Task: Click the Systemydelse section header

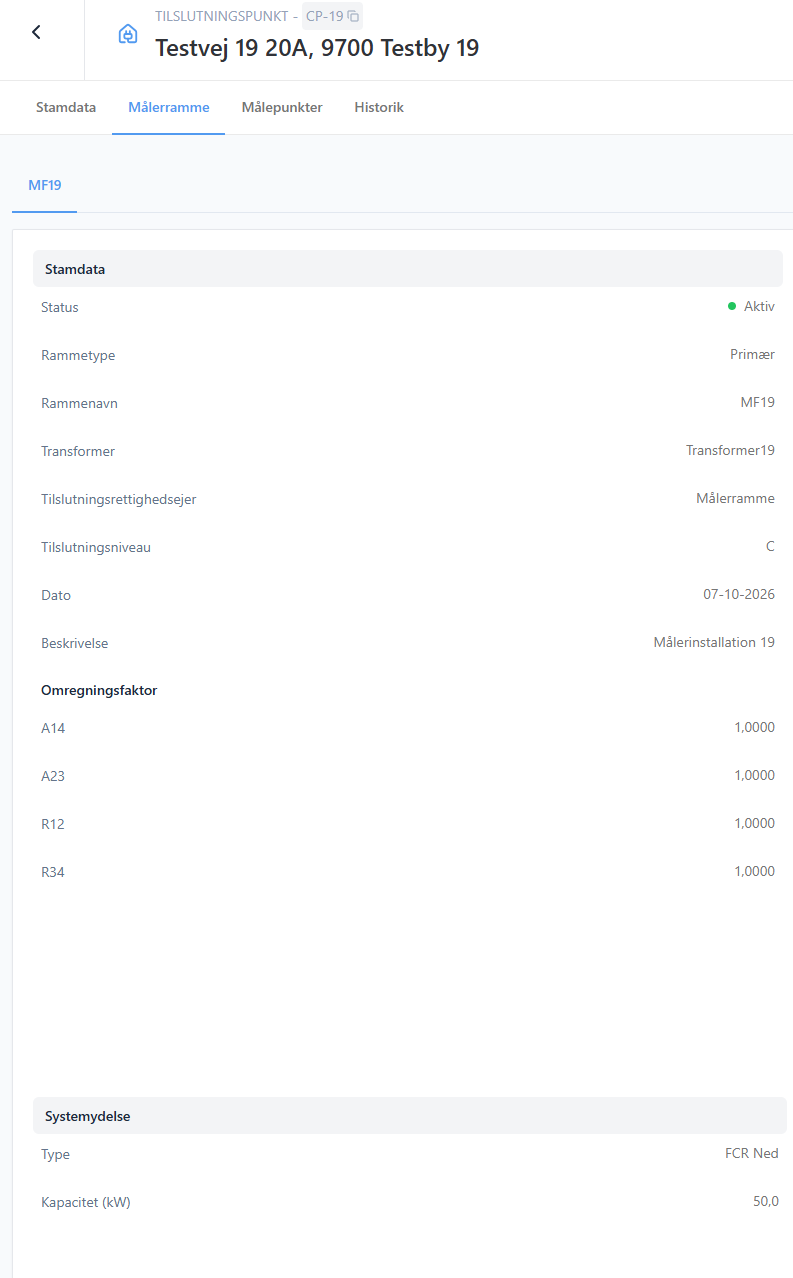Action: tap(410, 1116)
